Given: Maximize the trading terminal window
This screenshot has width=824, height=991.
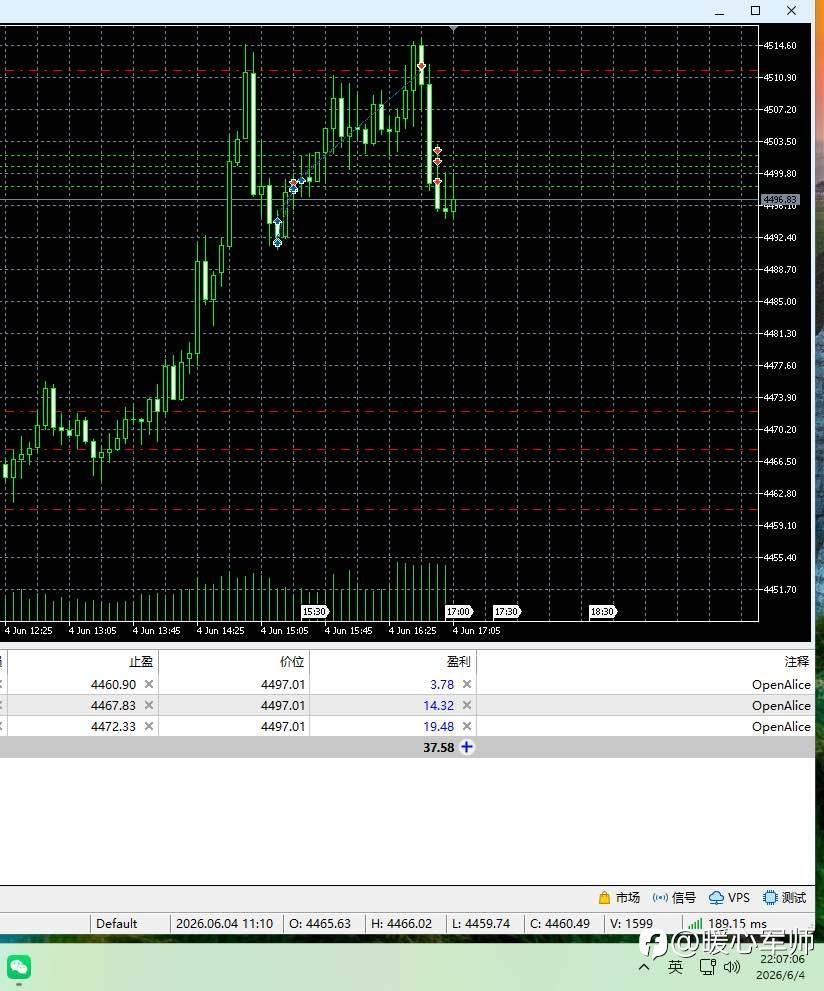Looking at the screenshot, I should click(755, 11).
